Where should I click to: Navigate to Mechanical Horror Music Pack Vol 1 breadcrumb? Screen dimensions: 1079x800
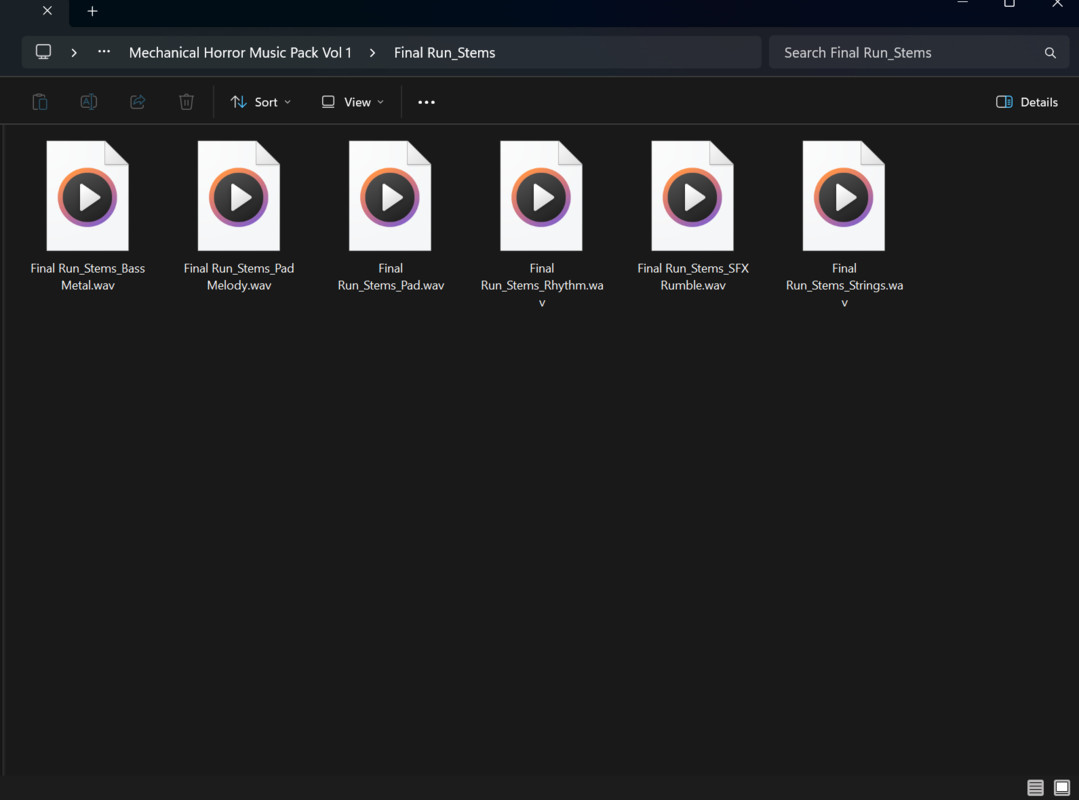pyautogui.click(x=240, y=53)
